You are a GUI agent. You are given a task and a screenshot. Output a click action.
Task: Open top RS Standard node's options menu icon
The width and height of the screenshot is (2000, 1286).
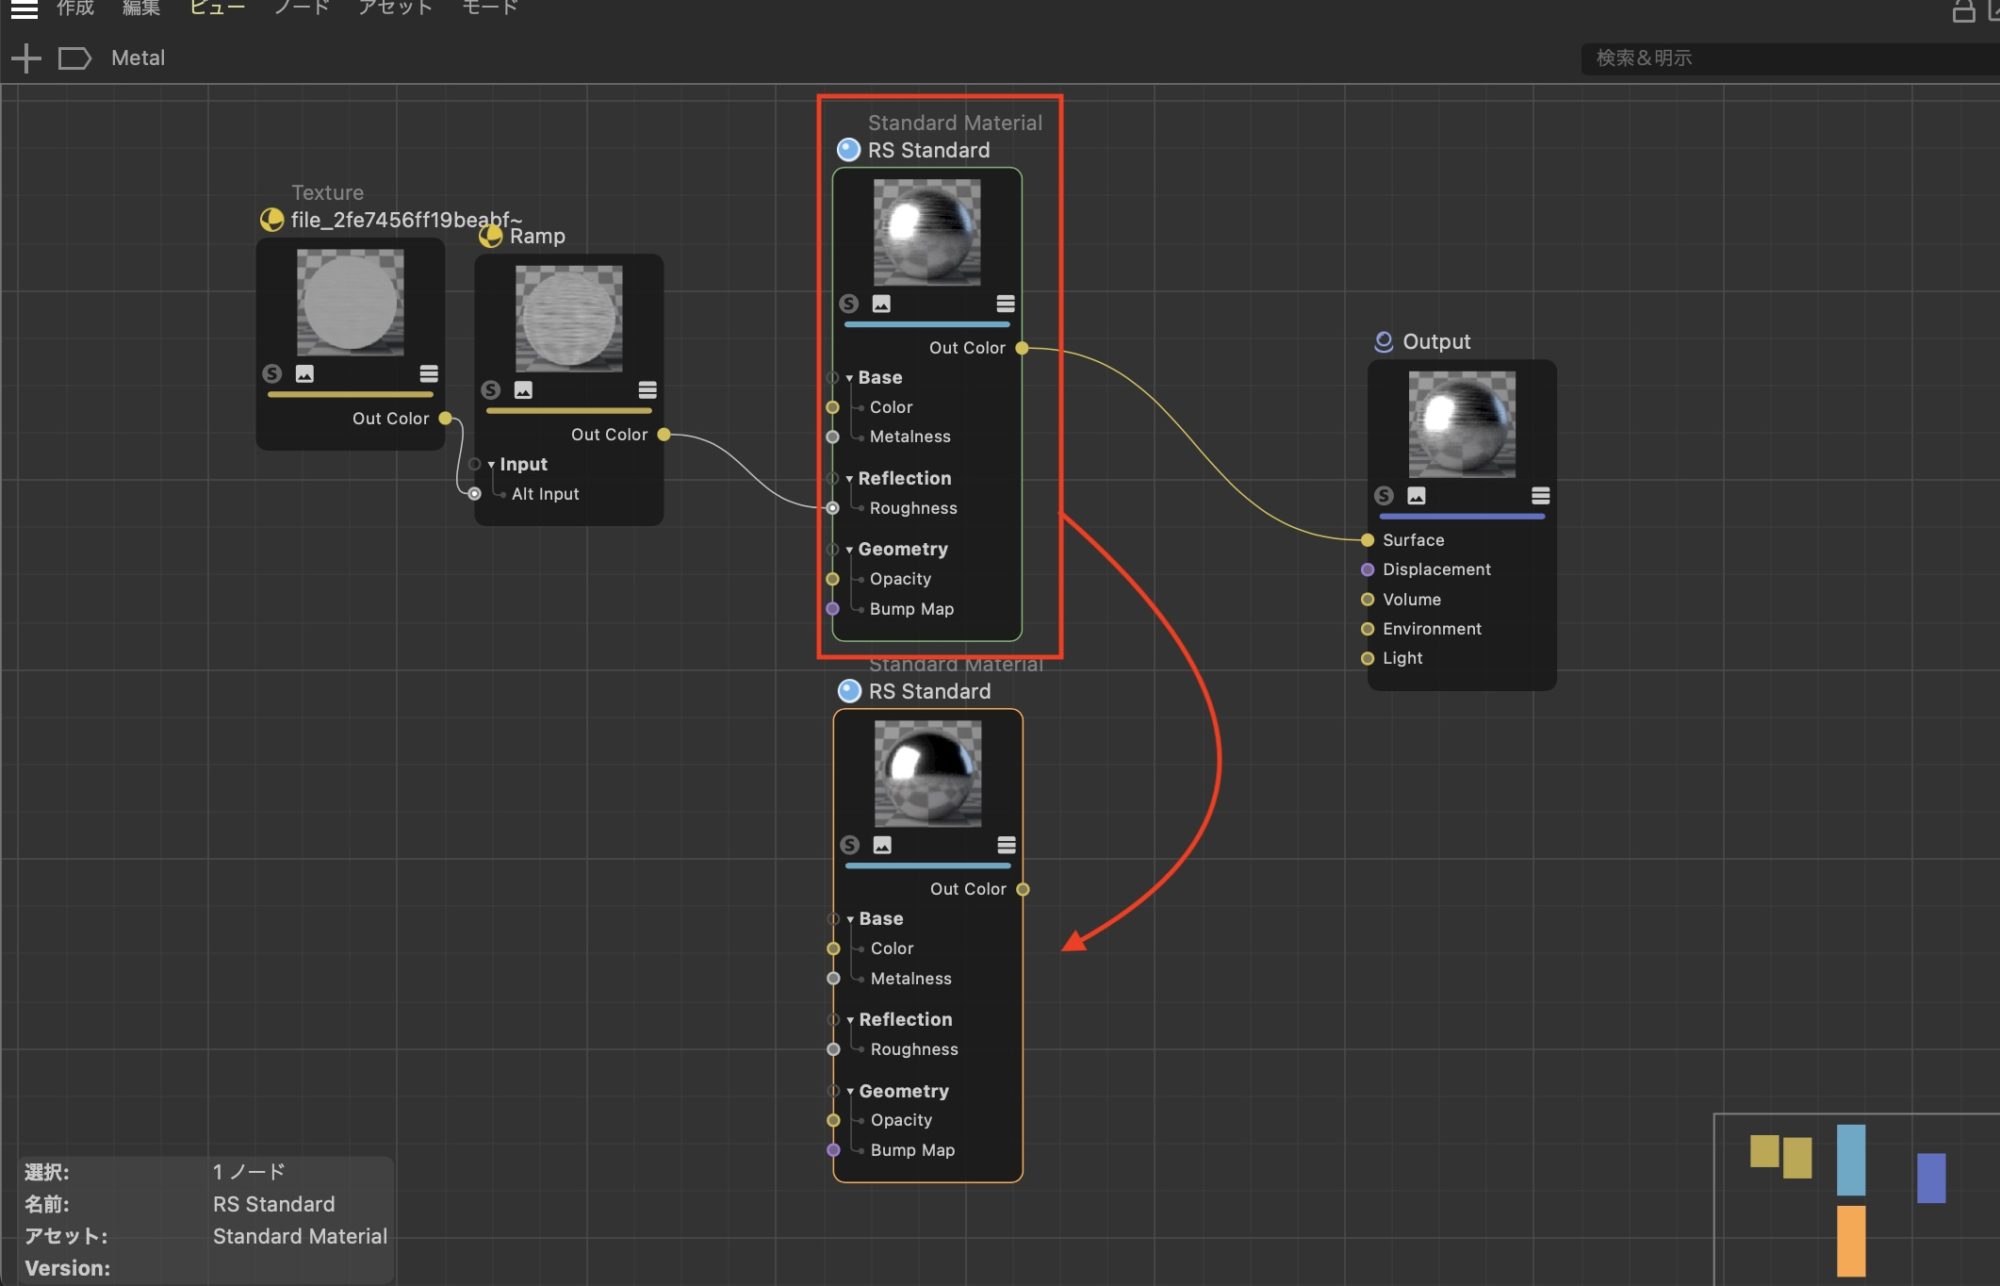click(x=1005, y=304)
